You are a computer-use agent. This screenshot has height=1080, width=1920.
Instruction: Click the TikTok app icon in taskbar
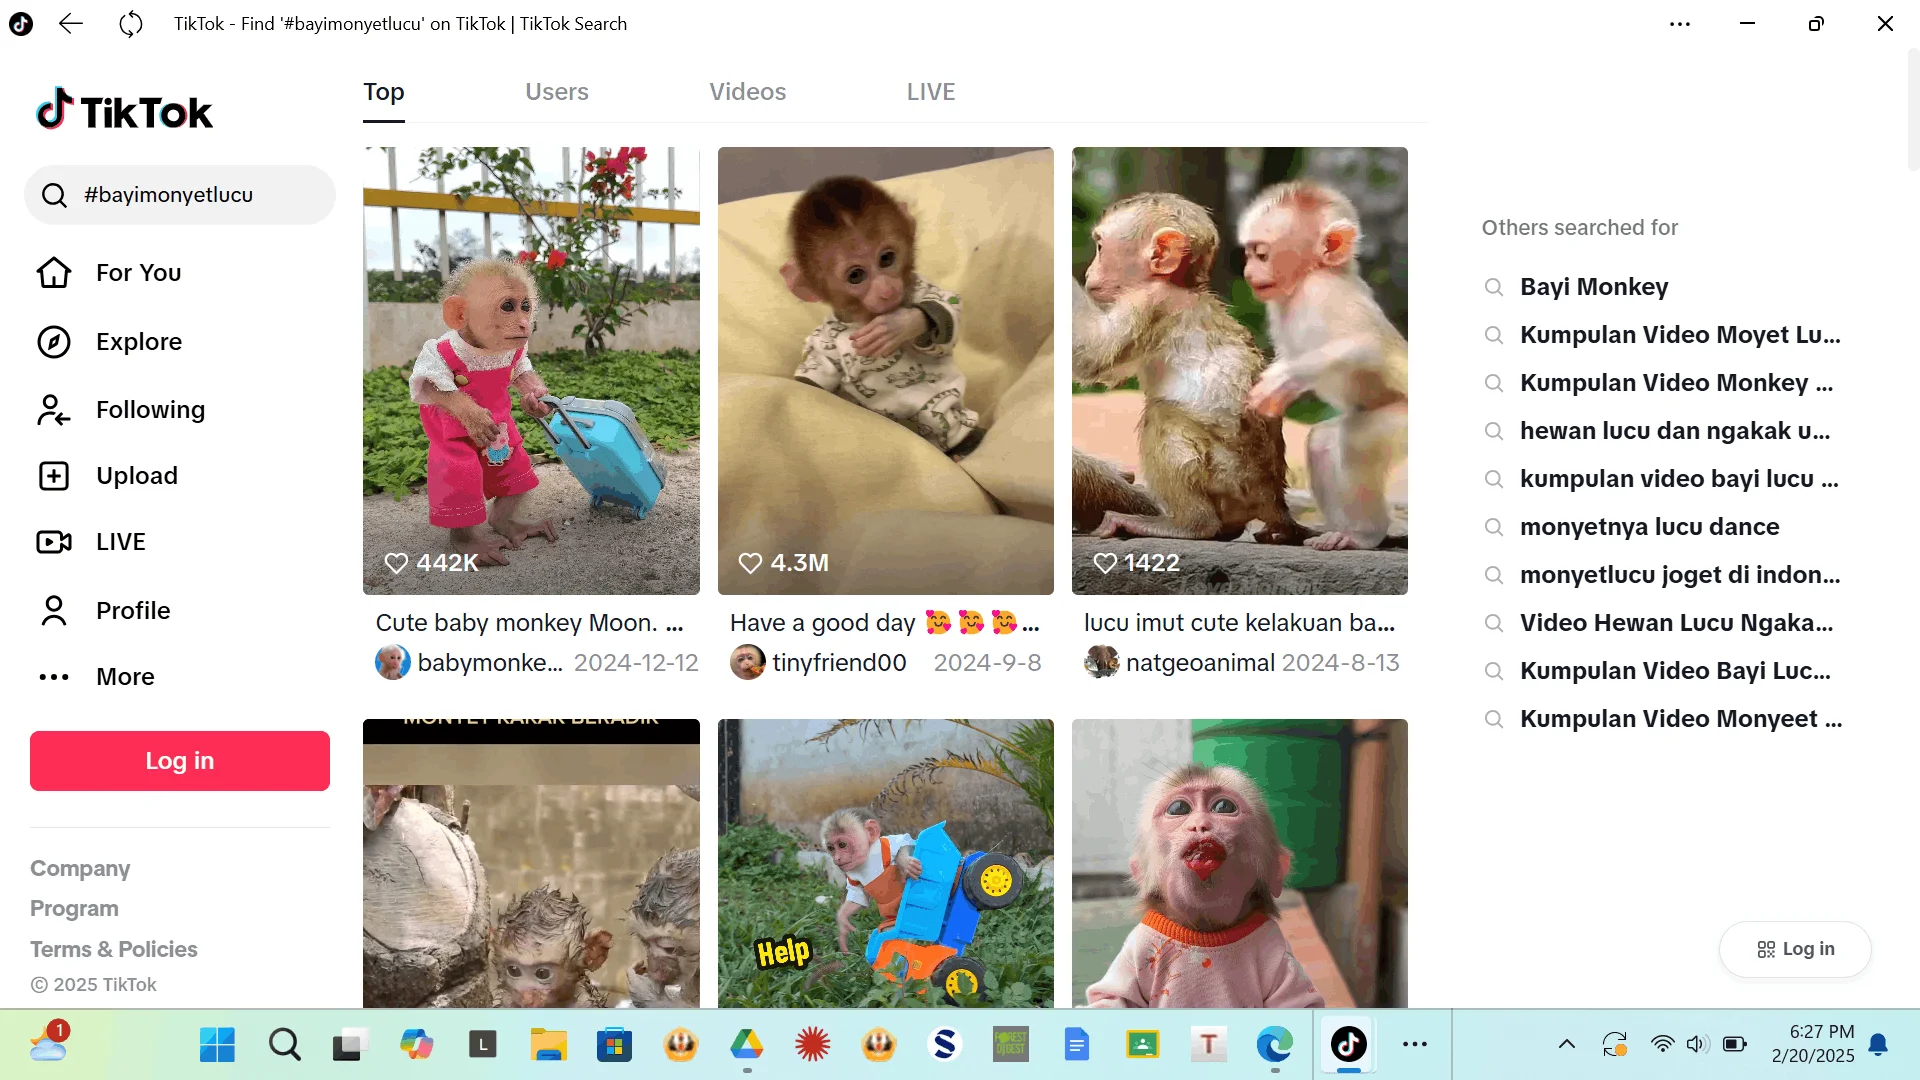(x=1348, y=1045)
